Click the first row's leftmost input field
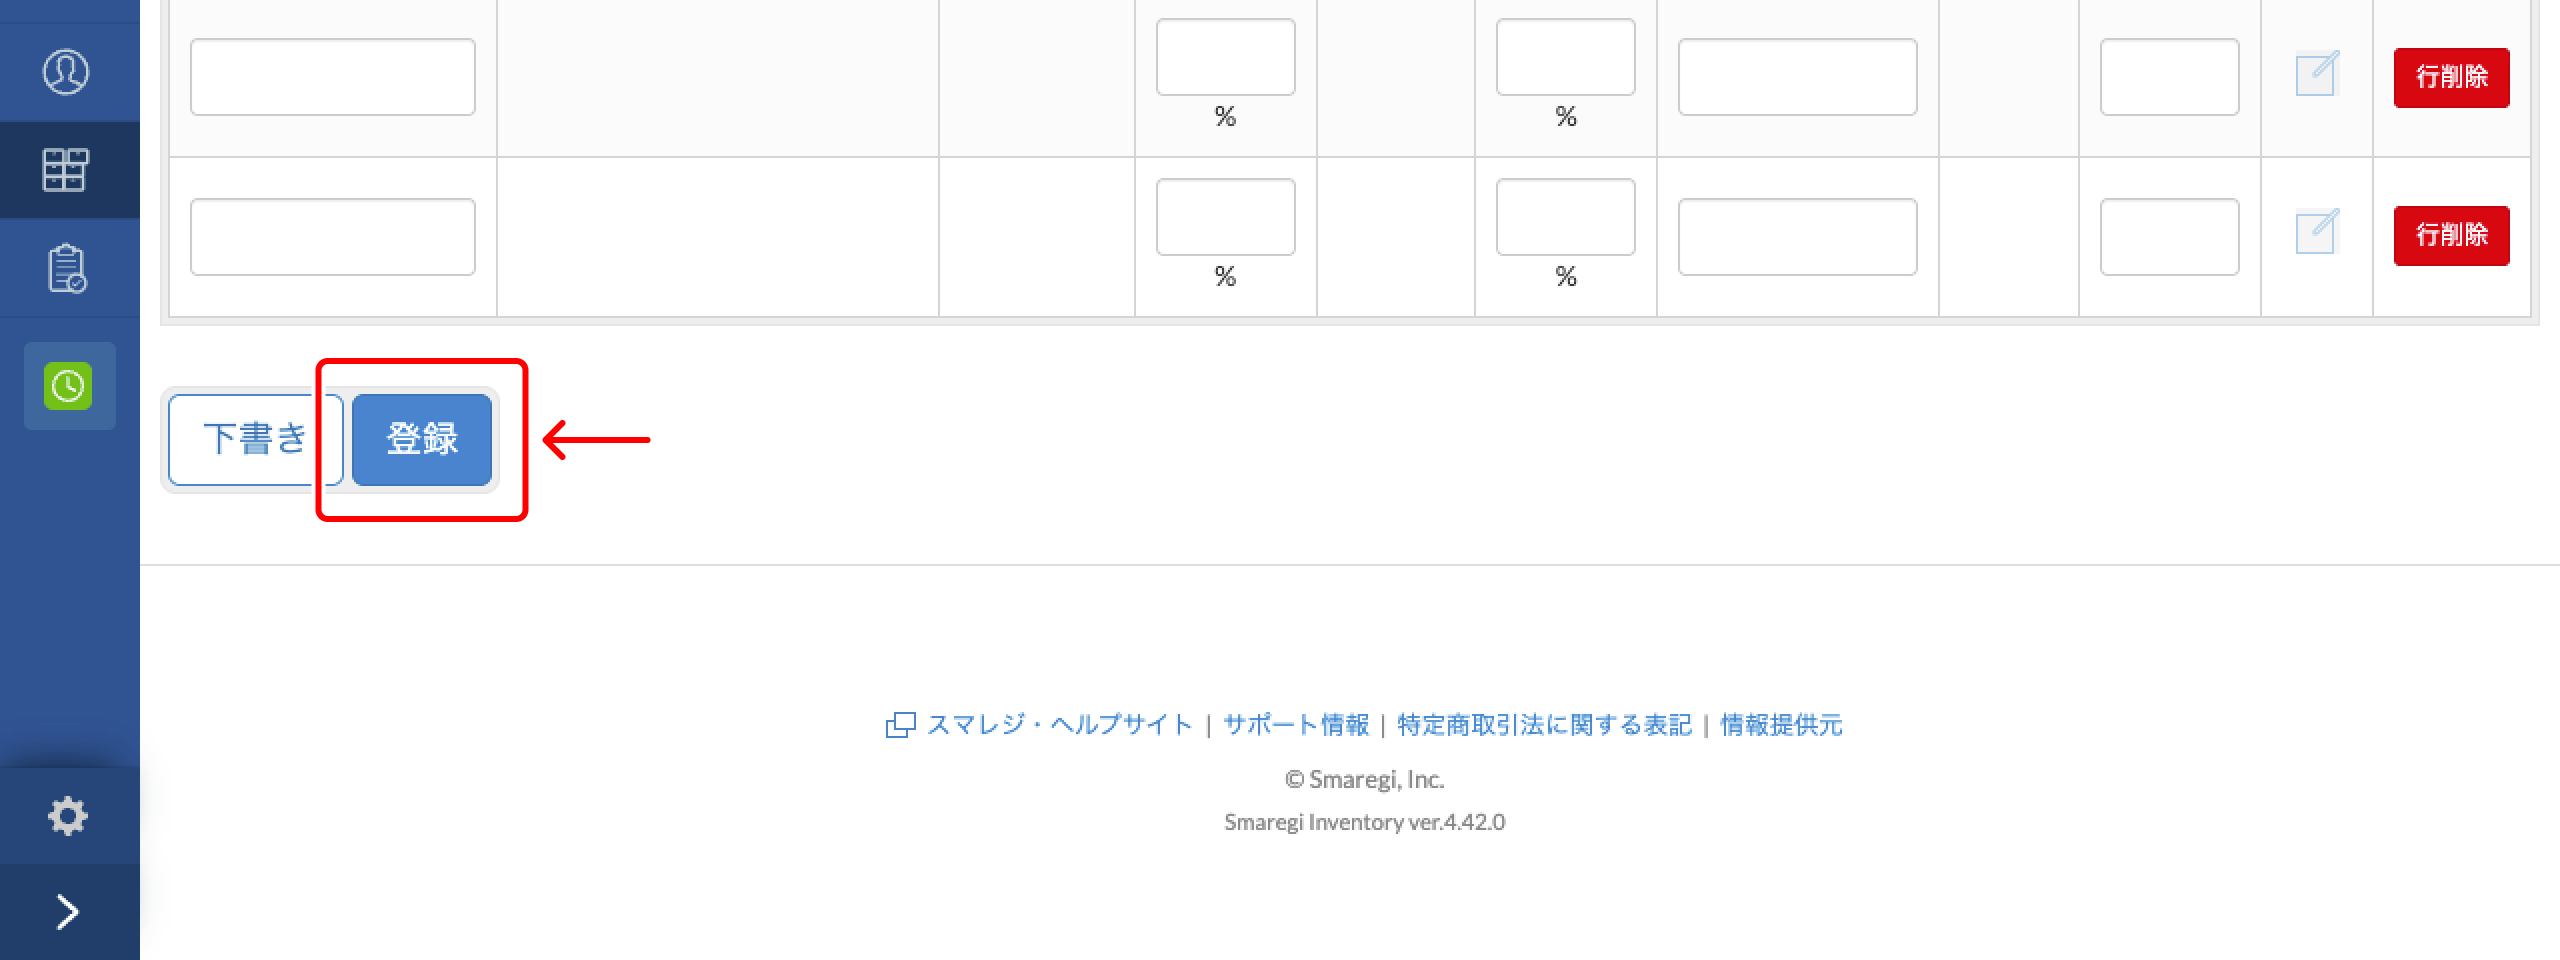 click(x=331, y=76)
